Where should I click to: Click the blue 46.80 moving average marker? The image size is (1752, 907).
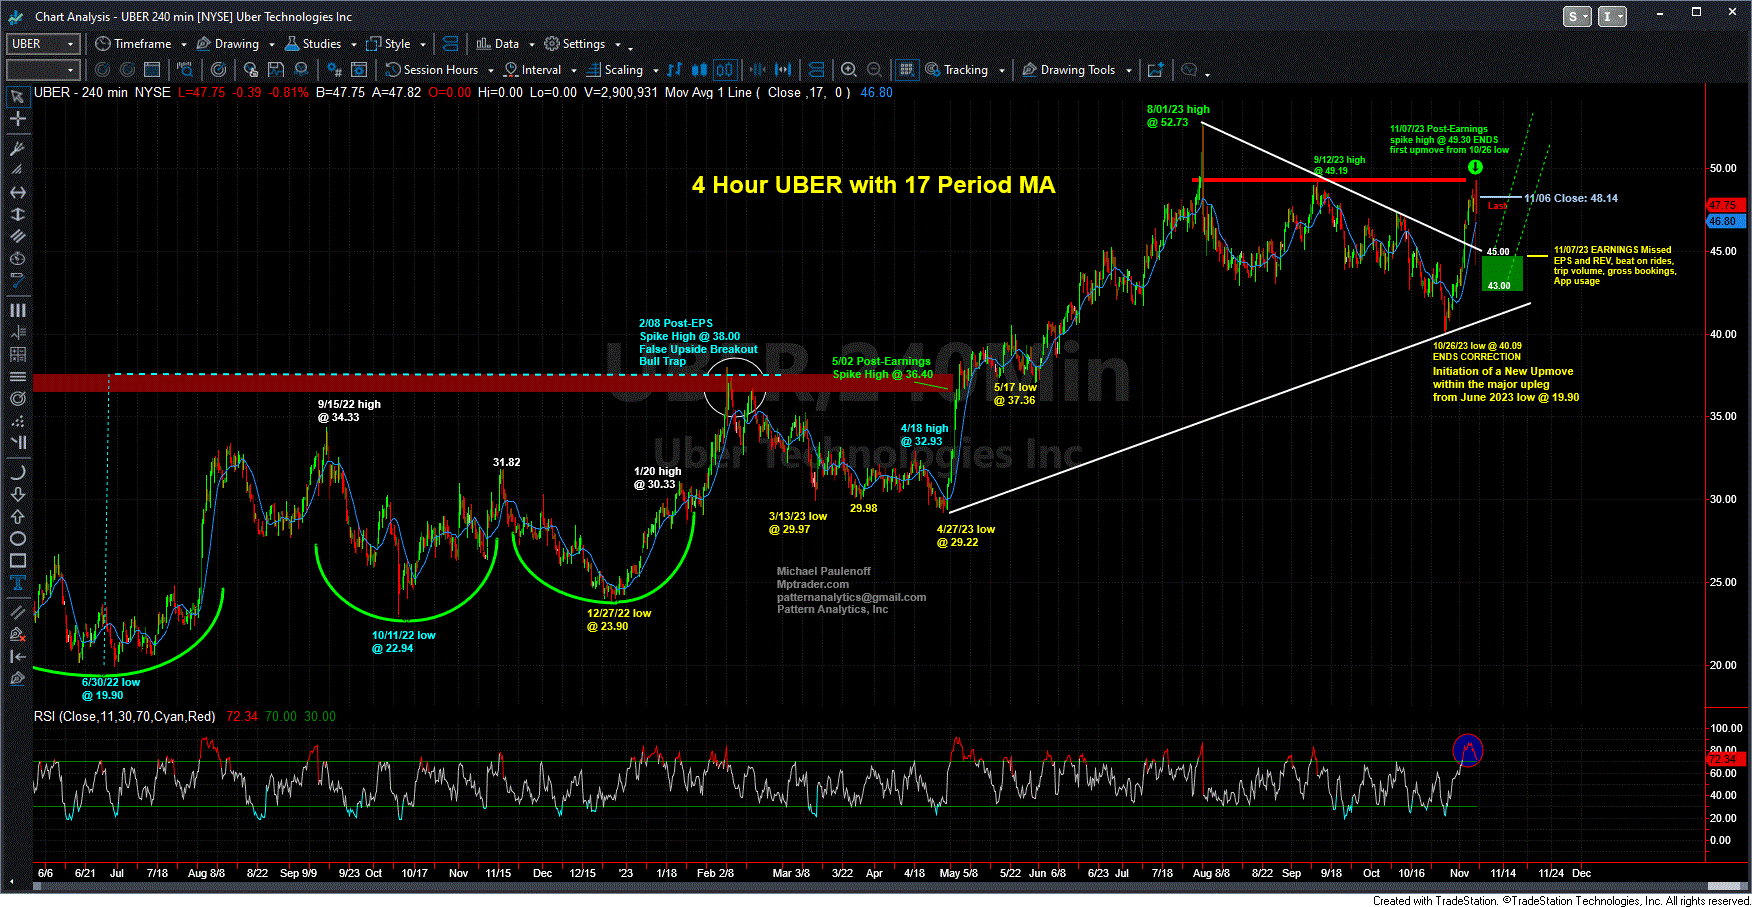click(1726, 222)
